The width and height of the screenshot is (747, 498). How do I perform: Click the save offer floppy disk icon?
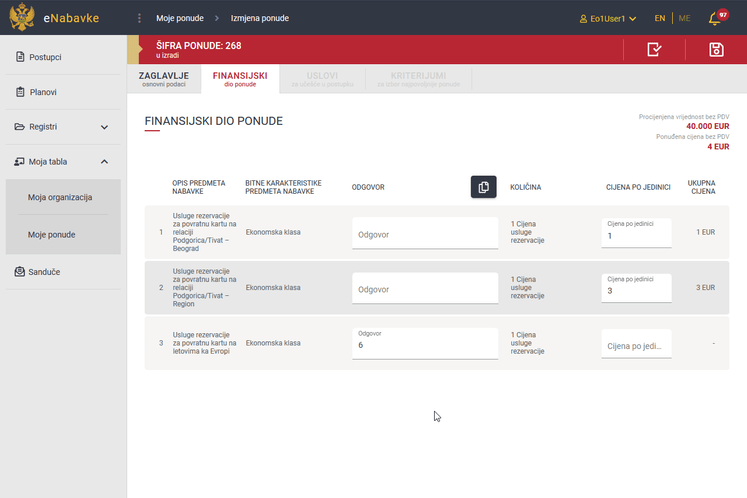(715, 50)
